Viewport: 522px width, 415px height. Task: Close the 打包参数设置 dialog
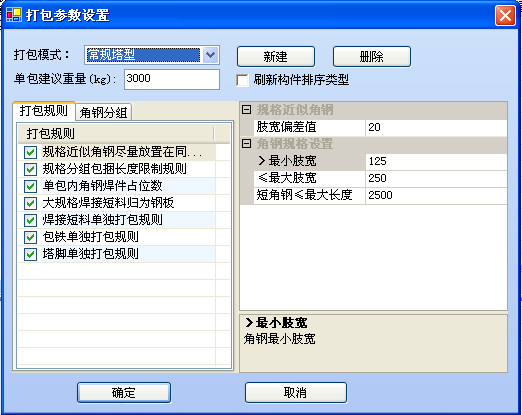click(x=505, y=15)
